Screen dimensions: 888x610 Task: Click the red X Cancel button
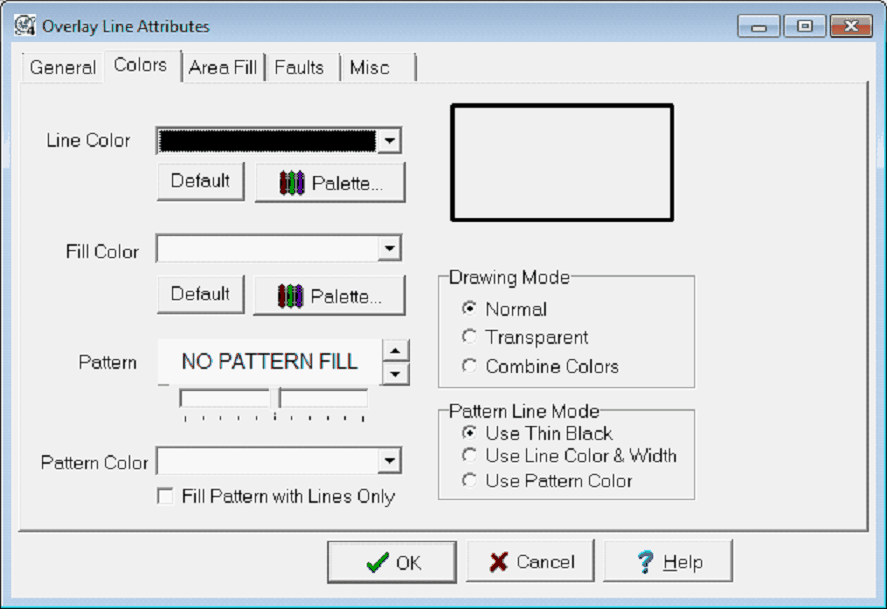pos(530,562)
